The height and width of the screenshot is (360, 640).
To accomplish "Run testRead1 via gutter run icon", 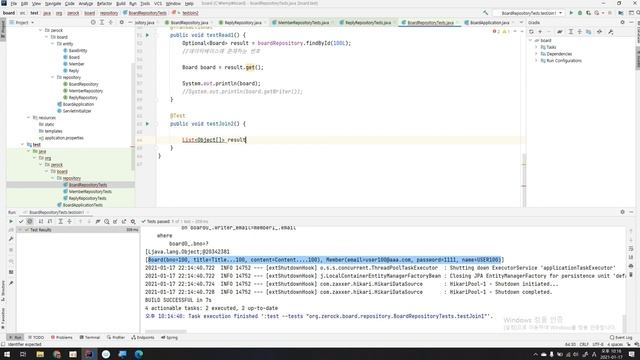I will tap(147, 35).
